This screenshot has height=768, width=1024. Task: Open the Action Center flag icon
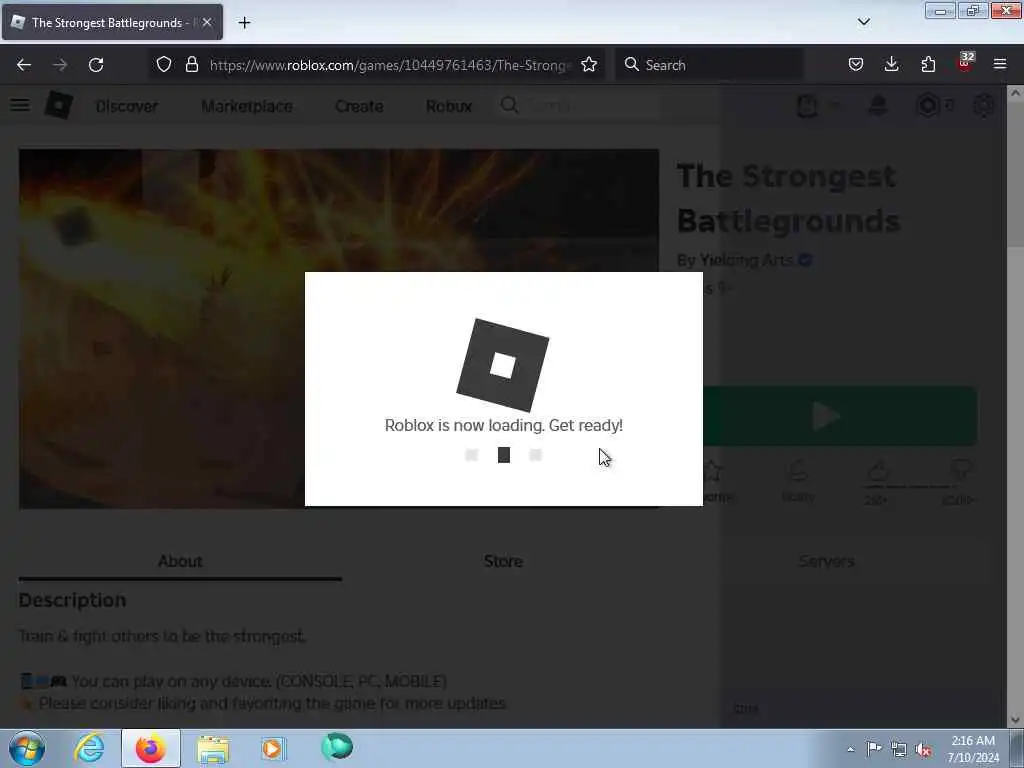tap(874, 749)
